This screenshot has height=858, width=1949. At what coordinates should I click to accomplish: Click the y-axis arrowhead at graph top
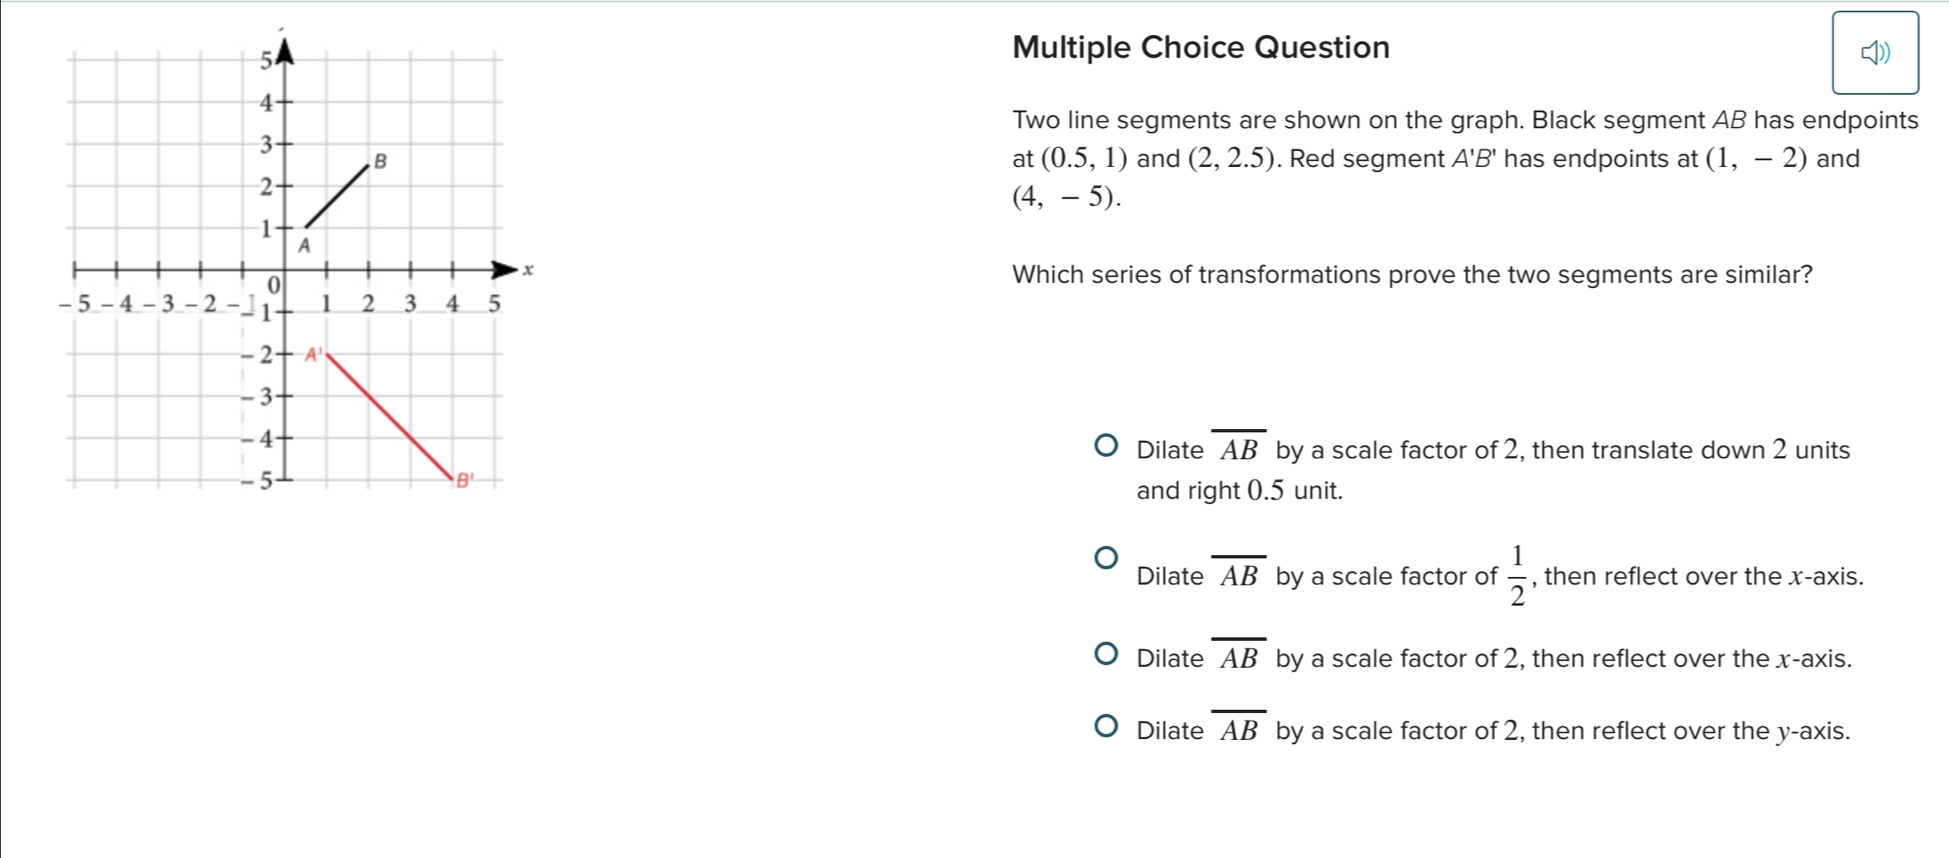pos(285,50)
